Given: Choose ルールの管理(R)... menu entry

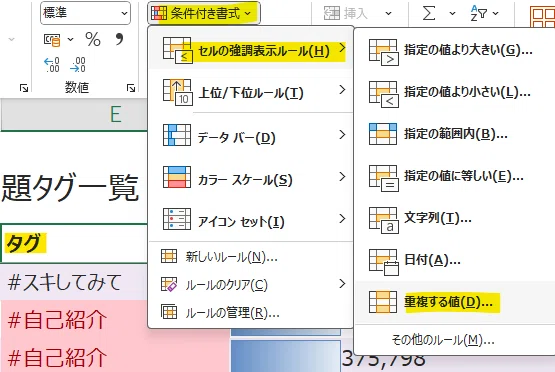Looking at the screenshot, I should click(251, 313).
